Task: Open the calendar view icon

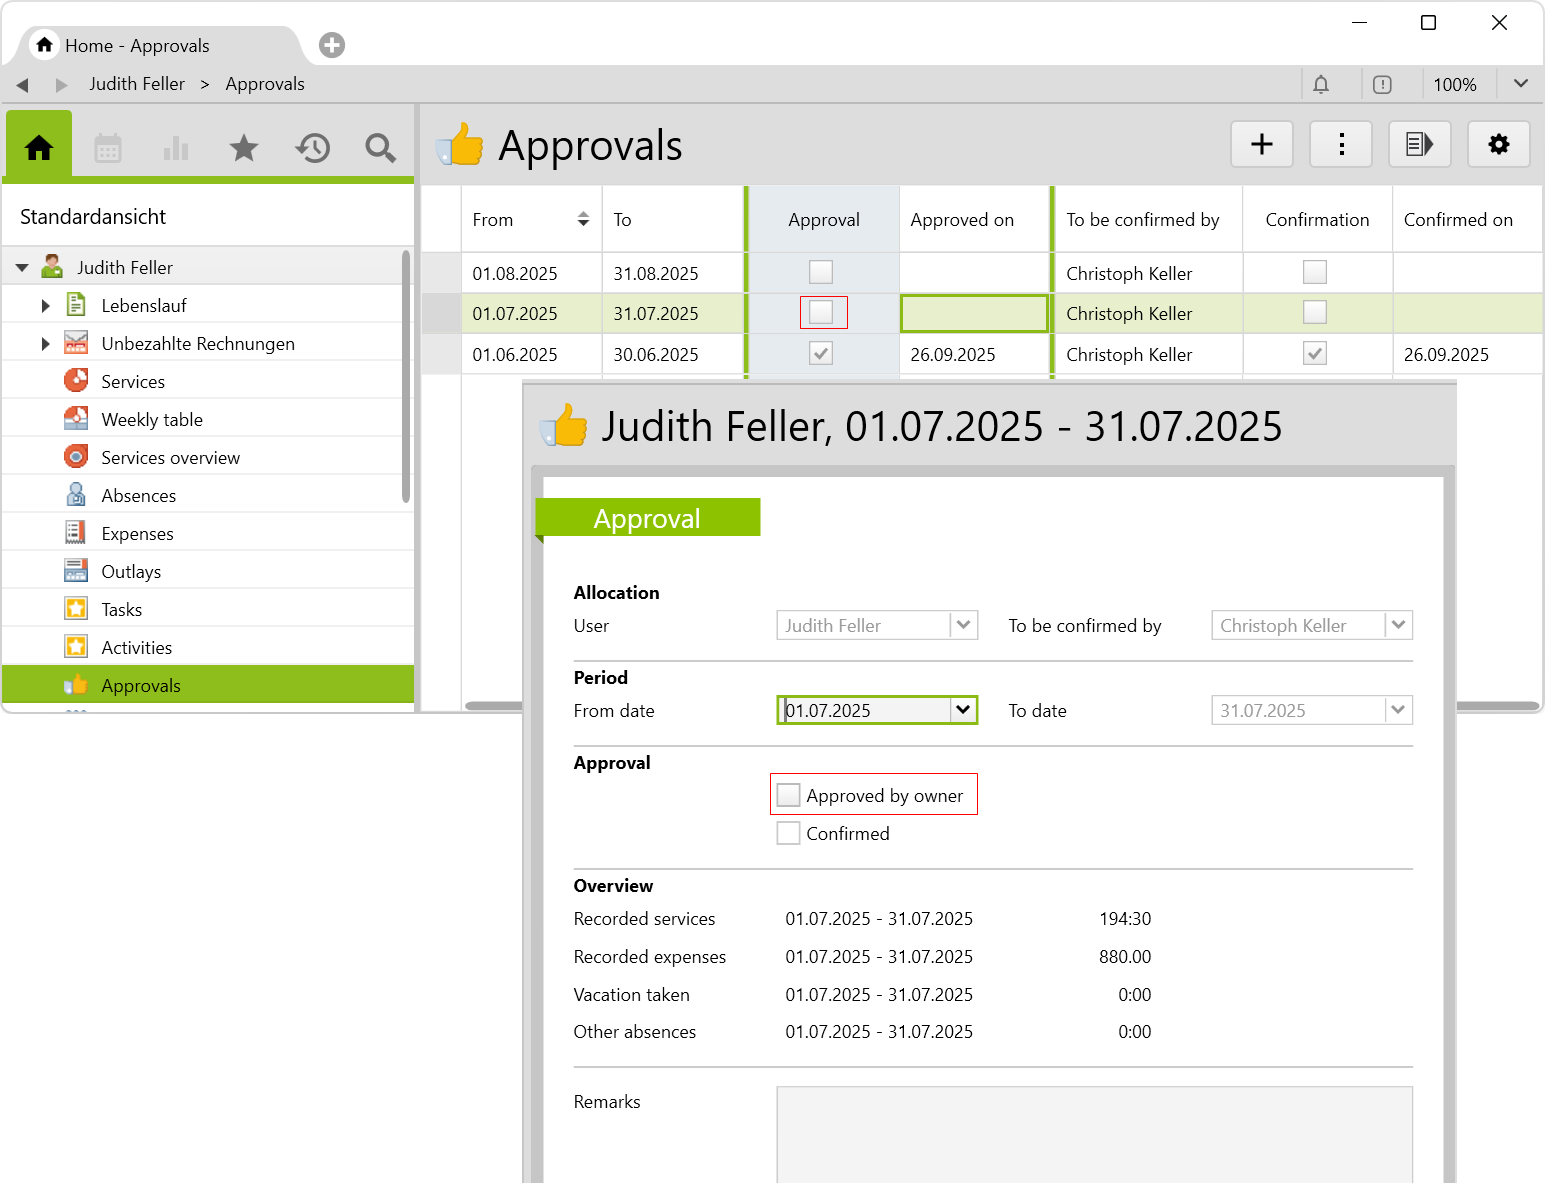Action: (108, 149)
